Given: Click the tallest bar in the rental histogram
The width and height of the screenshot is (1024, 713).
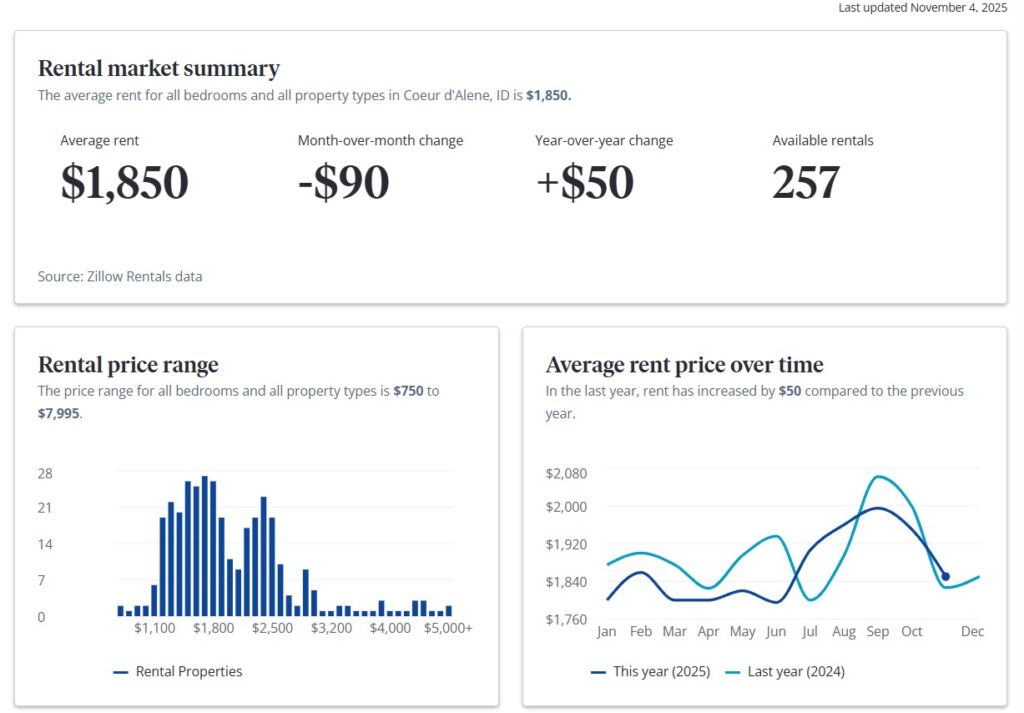Looking at the screenshot, I should 204,546.
